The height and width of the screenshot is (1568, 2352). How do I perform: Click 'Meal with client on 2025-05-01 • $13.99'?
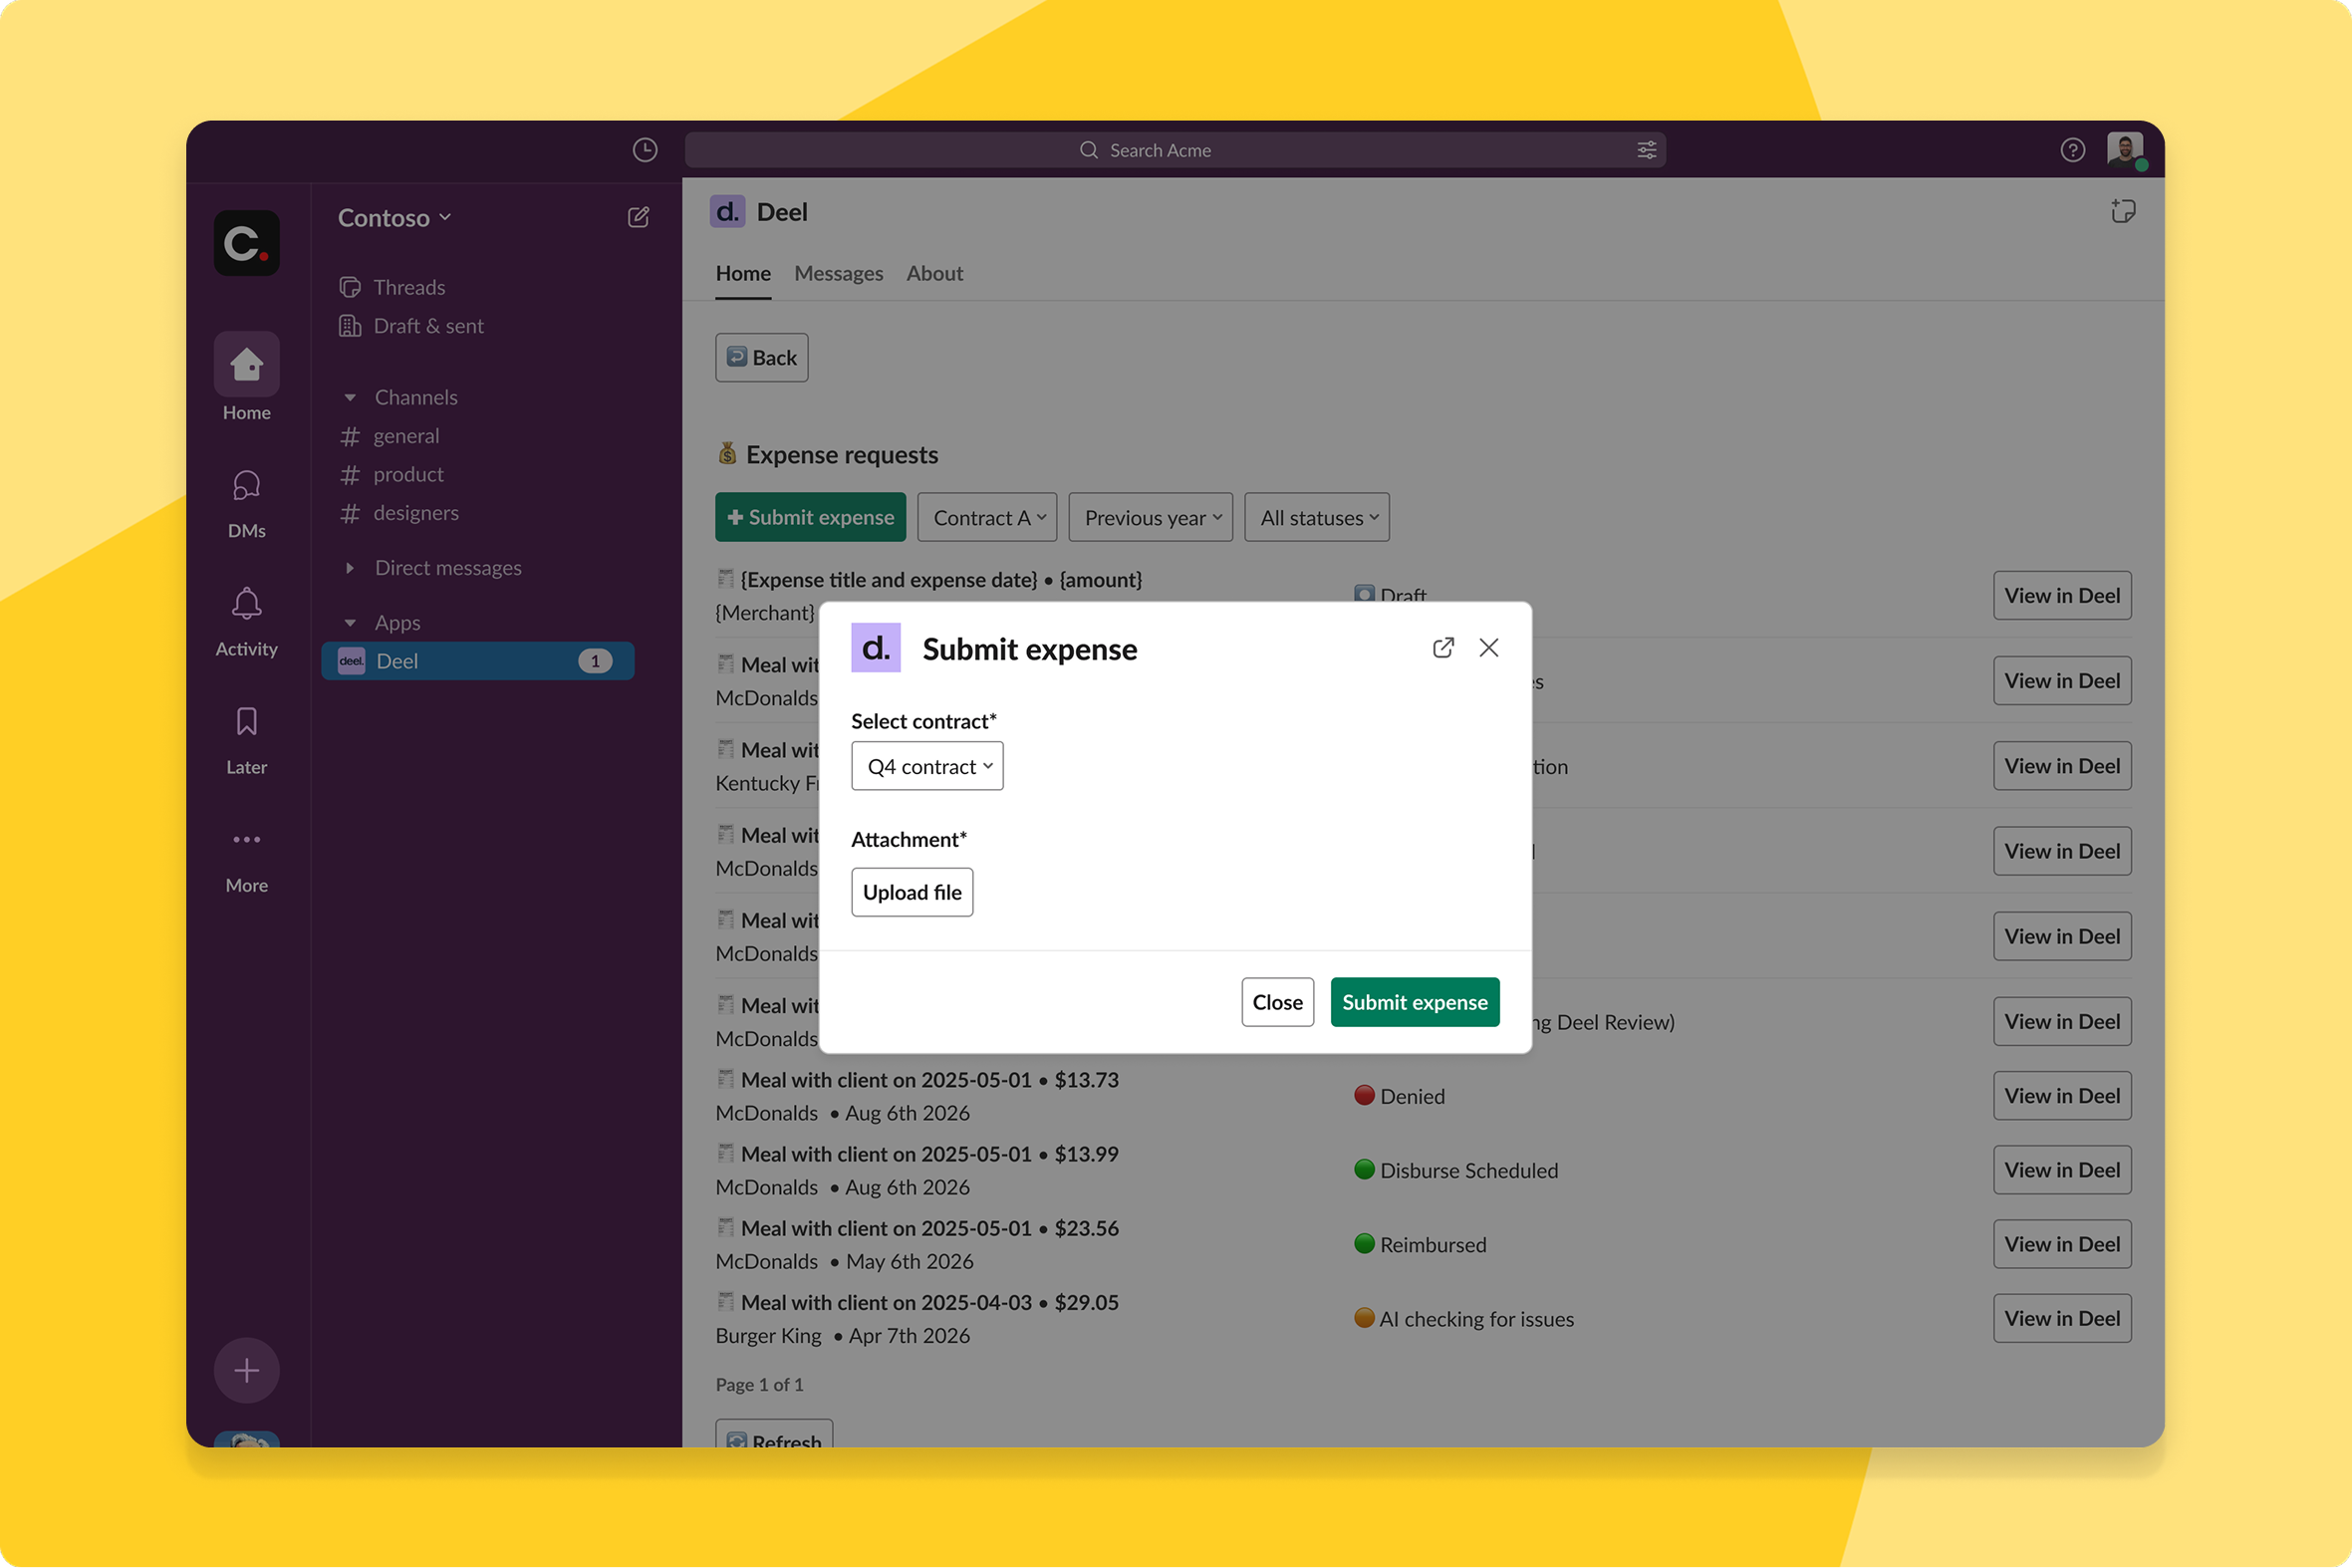(930, 1154)
